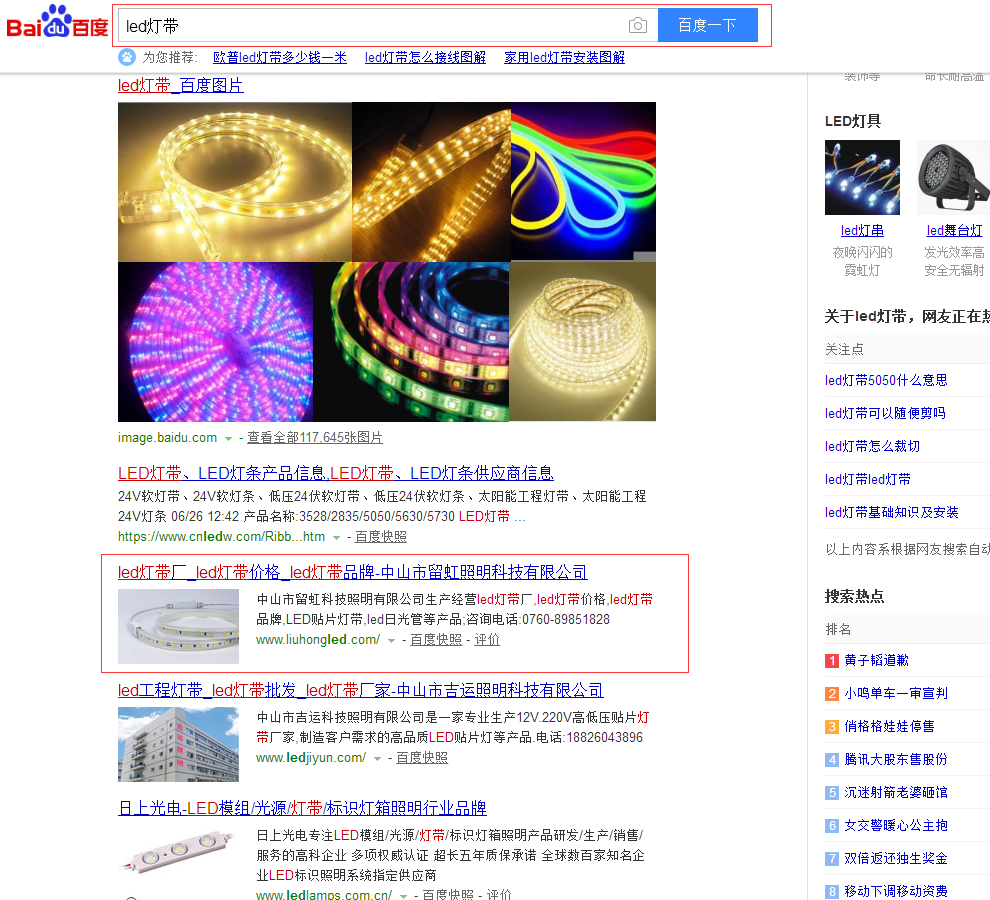Open the led灯带_百度图片 result title

point(182,85)
